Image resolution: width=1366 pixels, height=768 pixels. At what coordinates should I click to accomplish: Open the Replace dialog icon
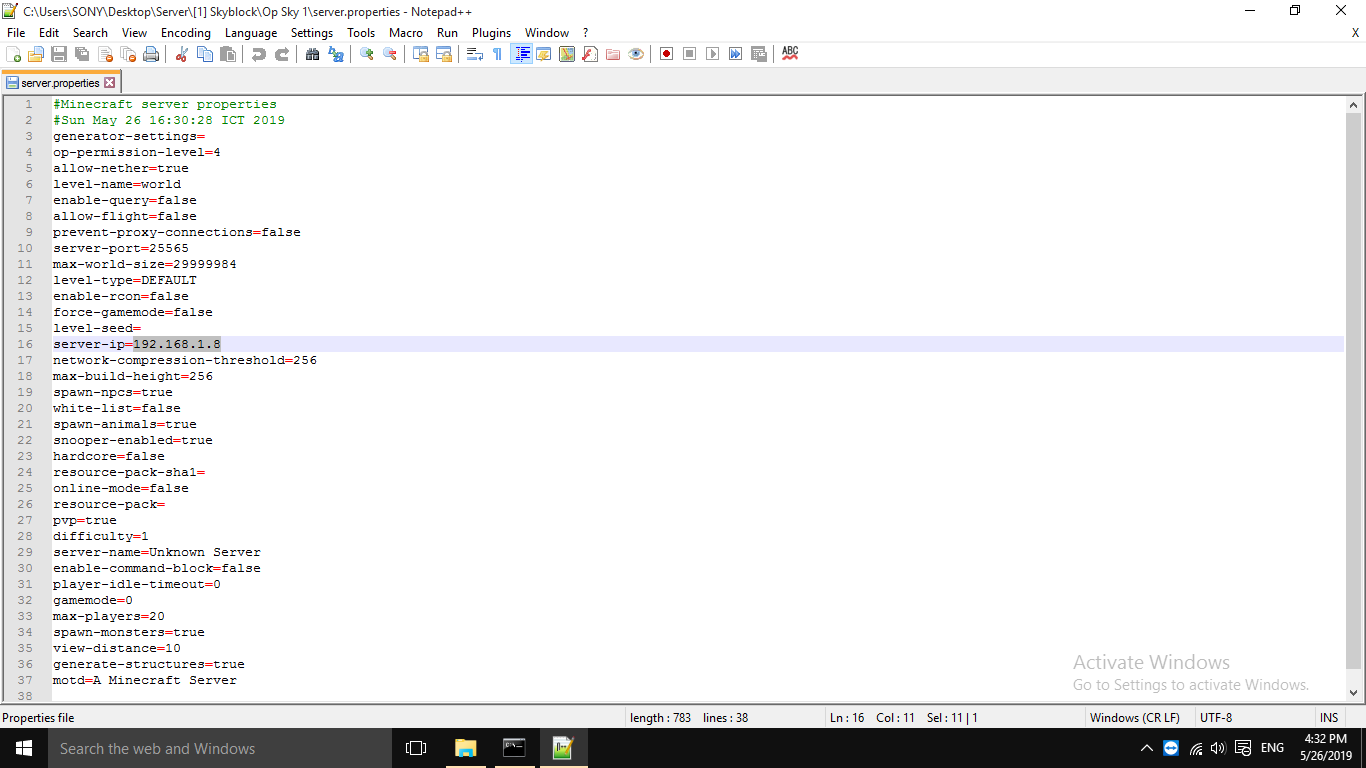point(336,54)
